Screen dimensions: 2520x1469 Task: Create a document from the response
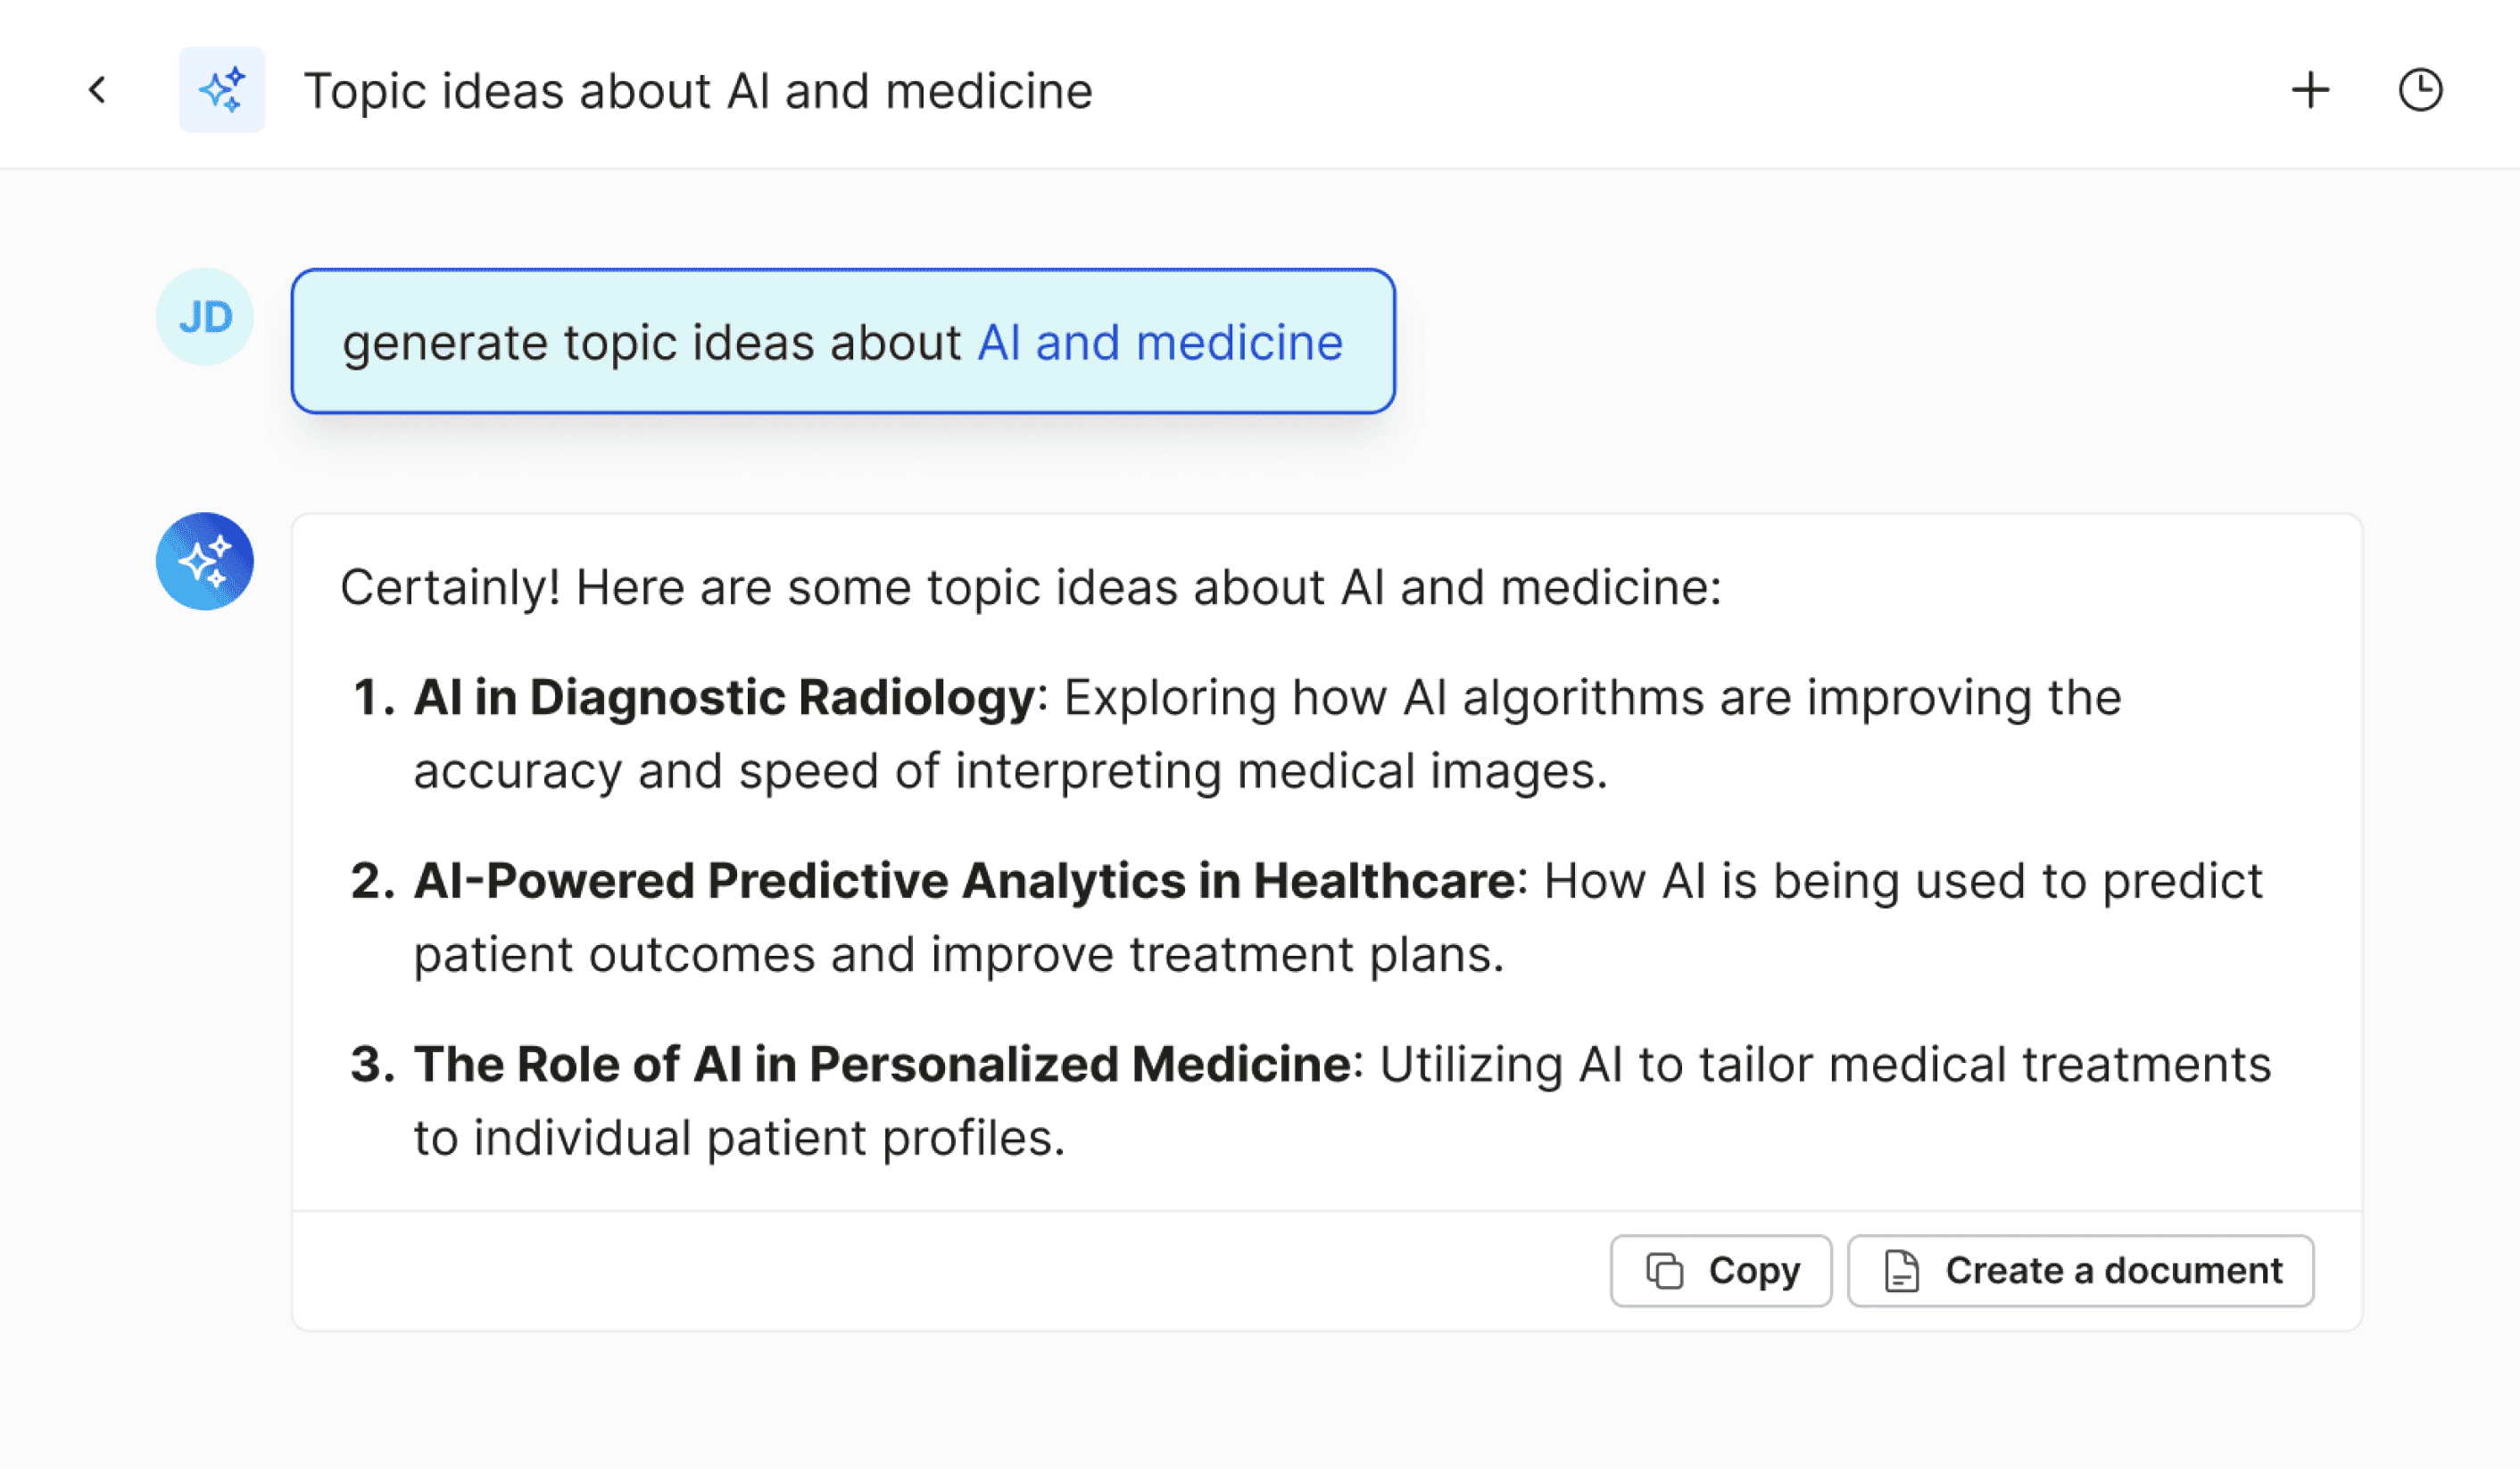tap(2081, 1271)
